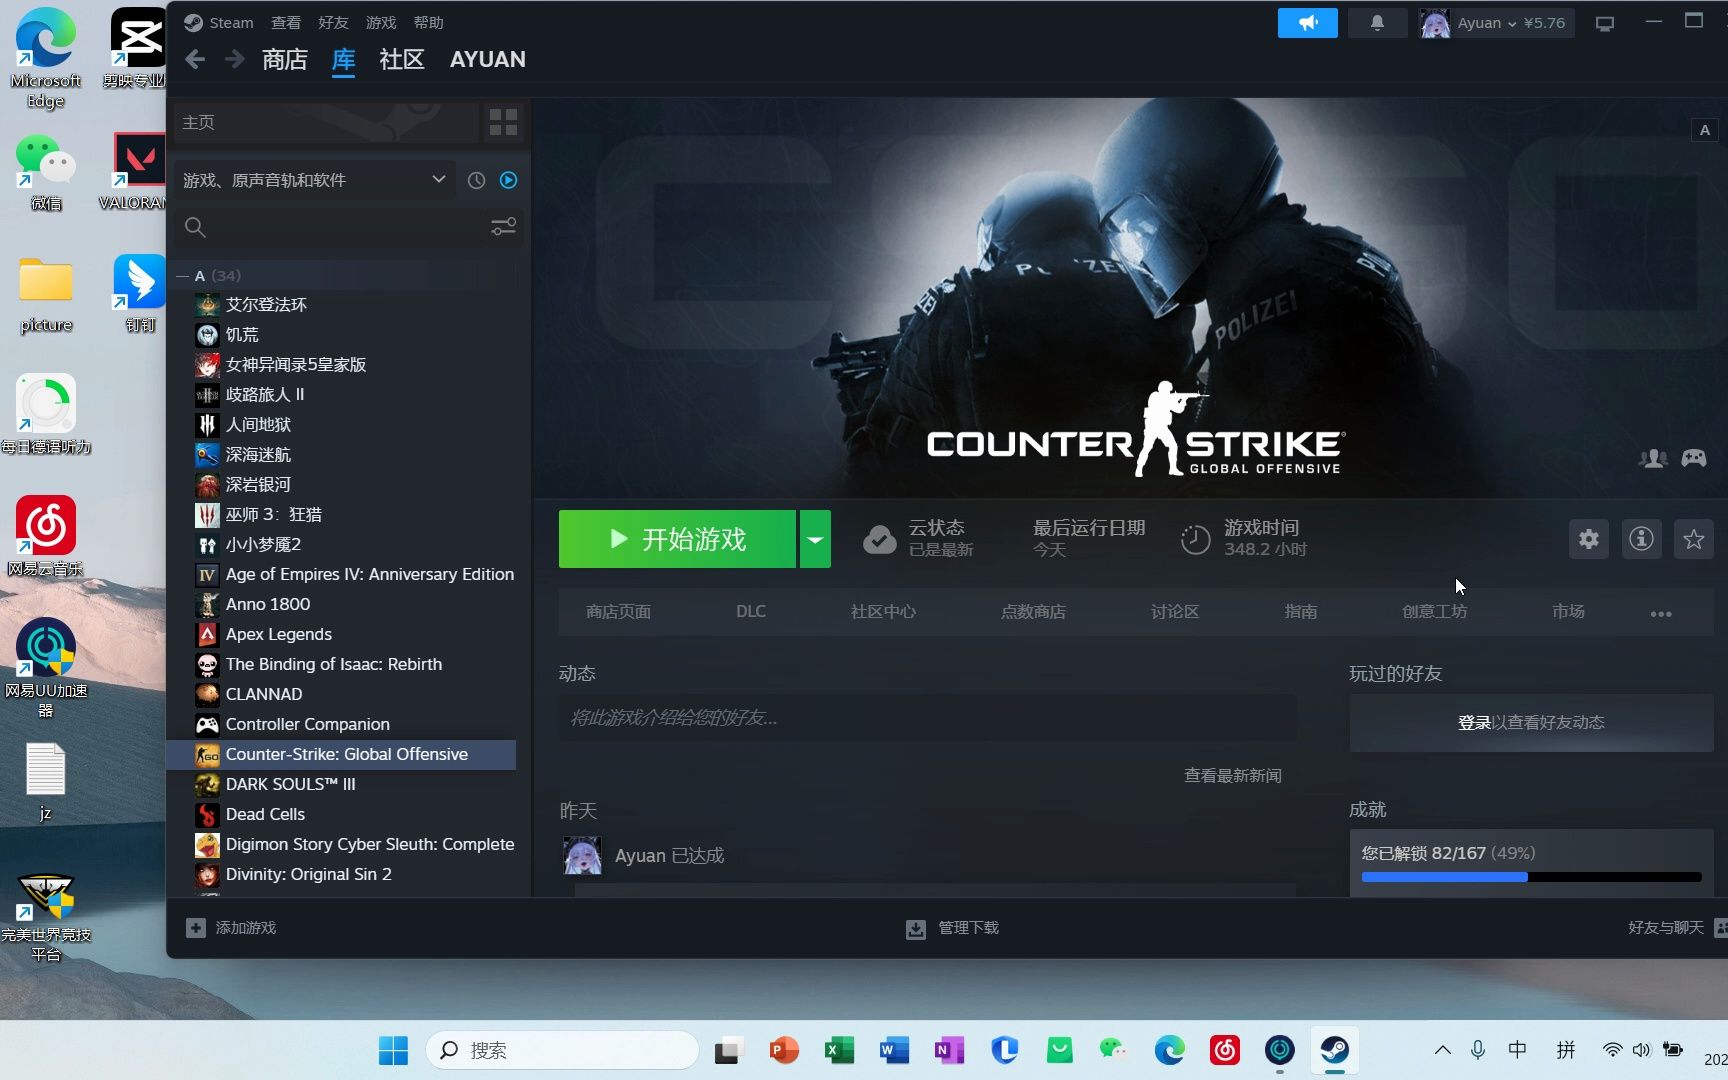
Task: Open the 帮助 menu
Action: [428, 23]
